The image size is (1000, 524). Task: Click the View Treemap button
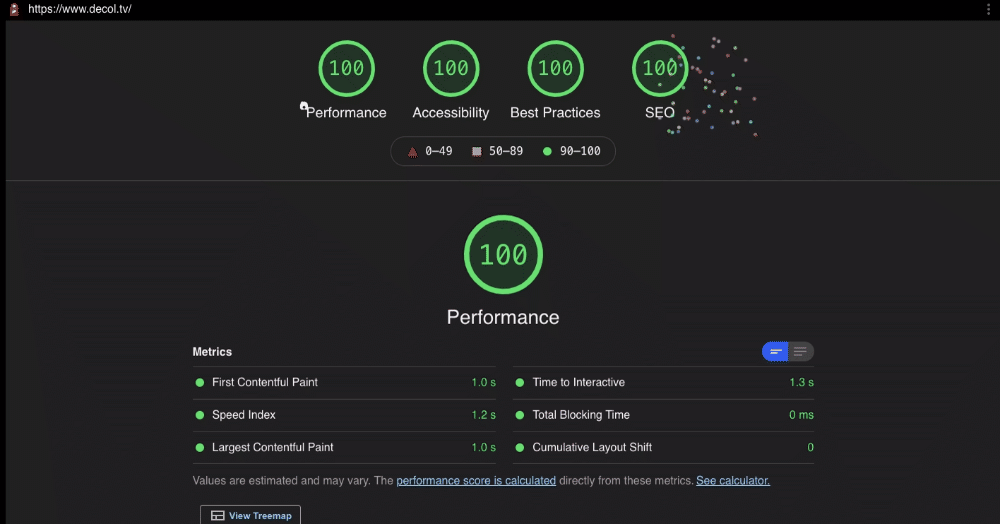(x=251, y=515)
